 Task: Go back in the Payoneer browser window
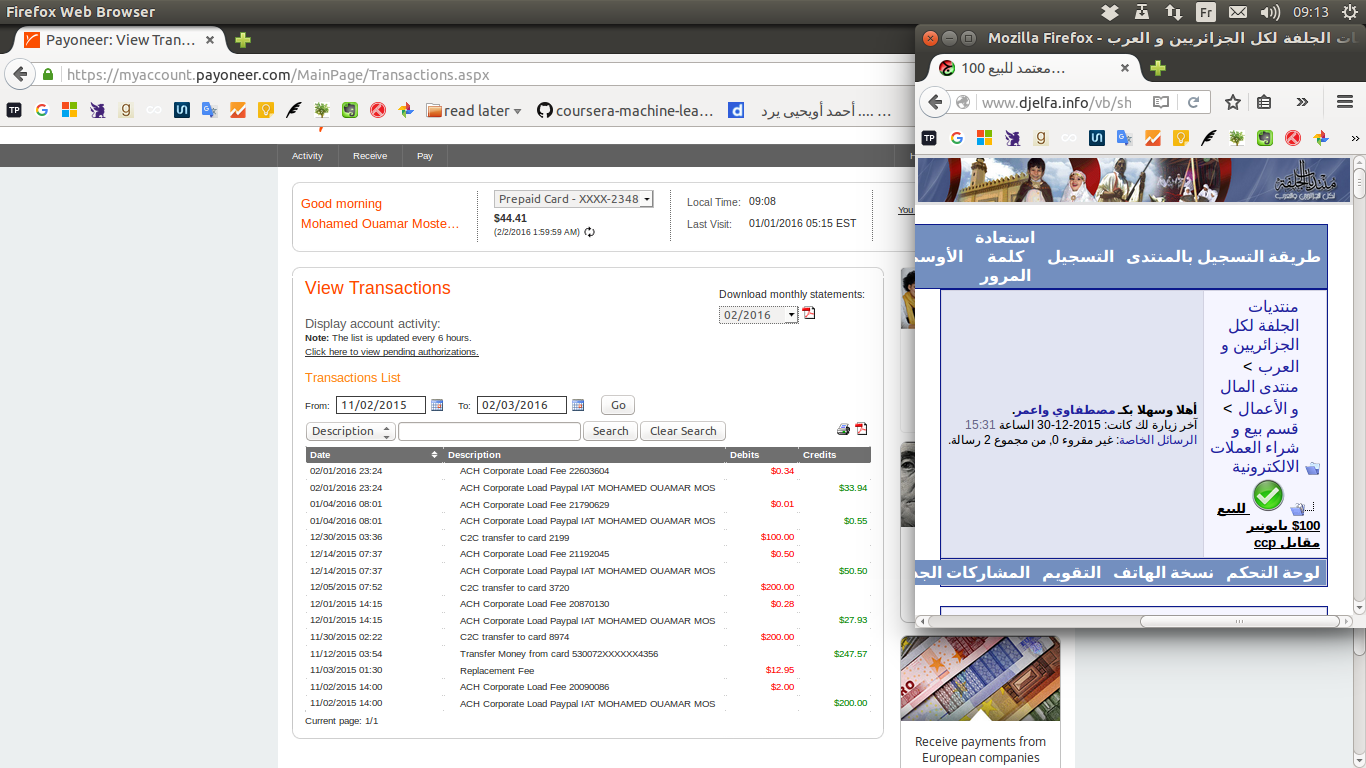coord(19,75)
